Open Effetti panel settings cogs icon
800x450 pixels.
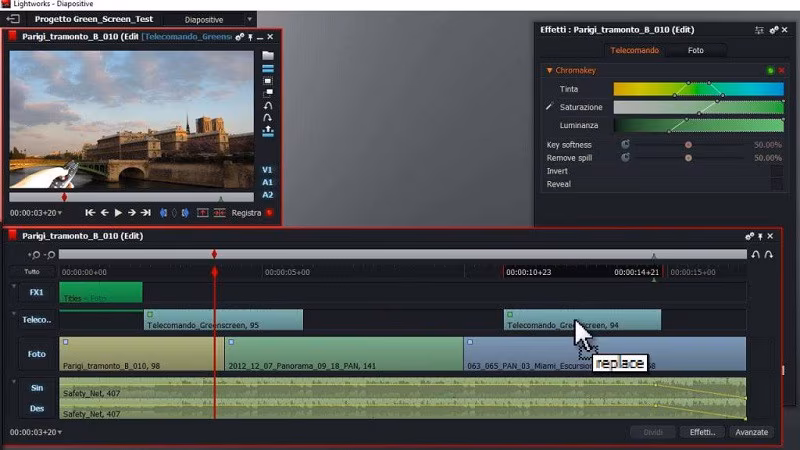[774, 30]
